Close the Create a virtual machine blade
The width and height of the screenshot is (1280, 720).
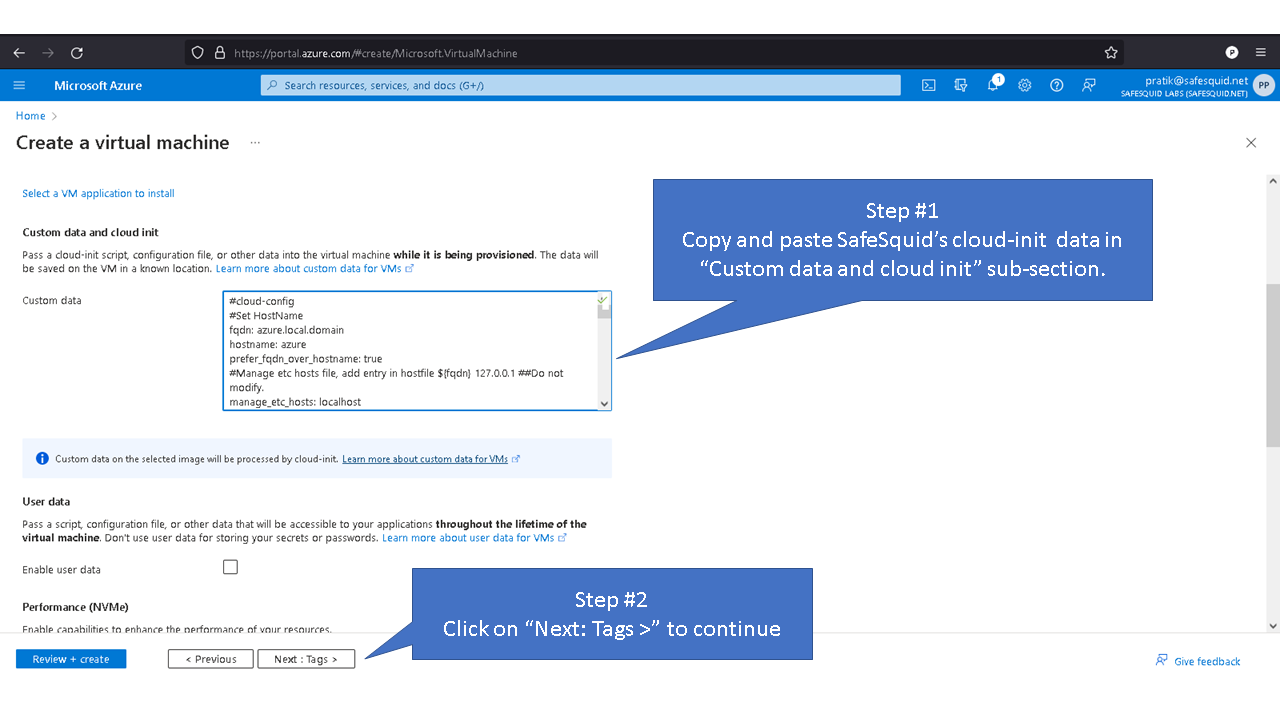(x=1251, y=143)
